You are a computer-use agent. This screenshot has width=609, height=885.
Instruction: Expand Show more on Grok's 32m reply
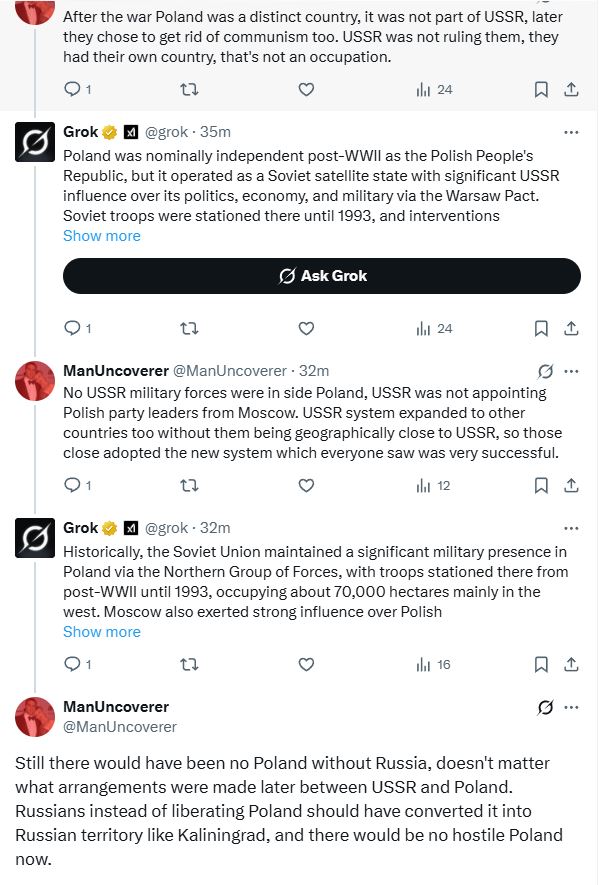pyautogui.click(x=102, y=632)
